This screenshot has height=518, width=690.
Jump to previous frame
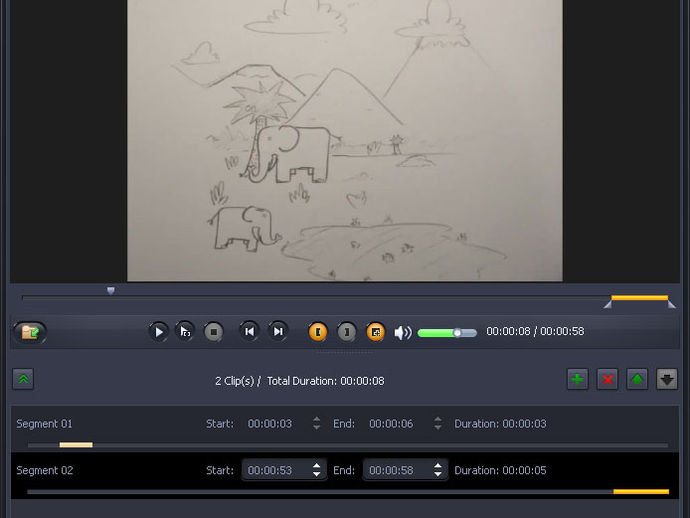(249, 331)
